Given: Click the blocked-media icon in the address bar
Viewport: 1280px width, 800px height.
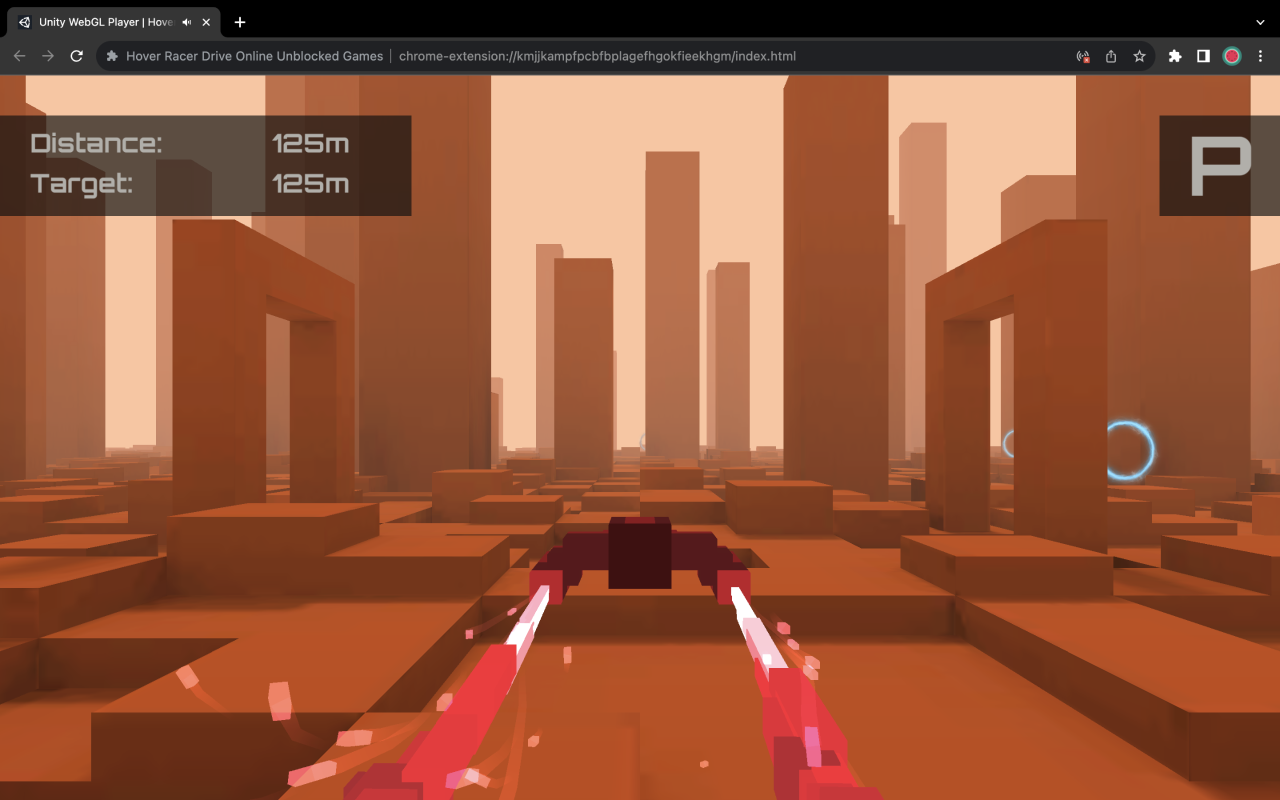Looking at the screenshot, I should [1082, 57].
